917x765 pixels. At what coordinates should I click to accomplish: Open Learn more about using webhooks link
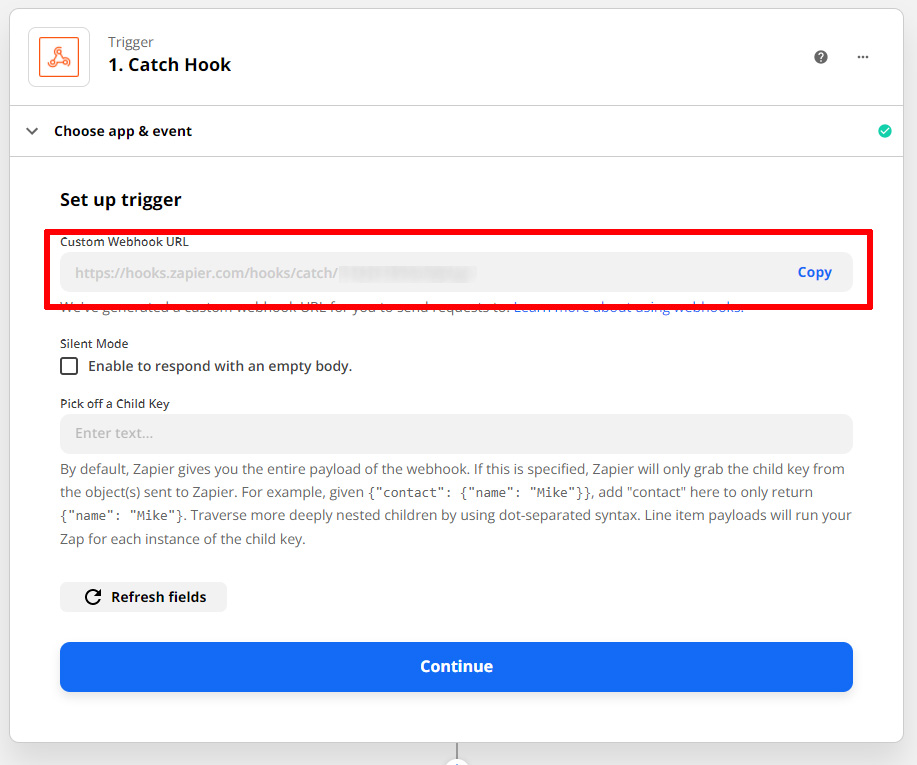point(629,307)
